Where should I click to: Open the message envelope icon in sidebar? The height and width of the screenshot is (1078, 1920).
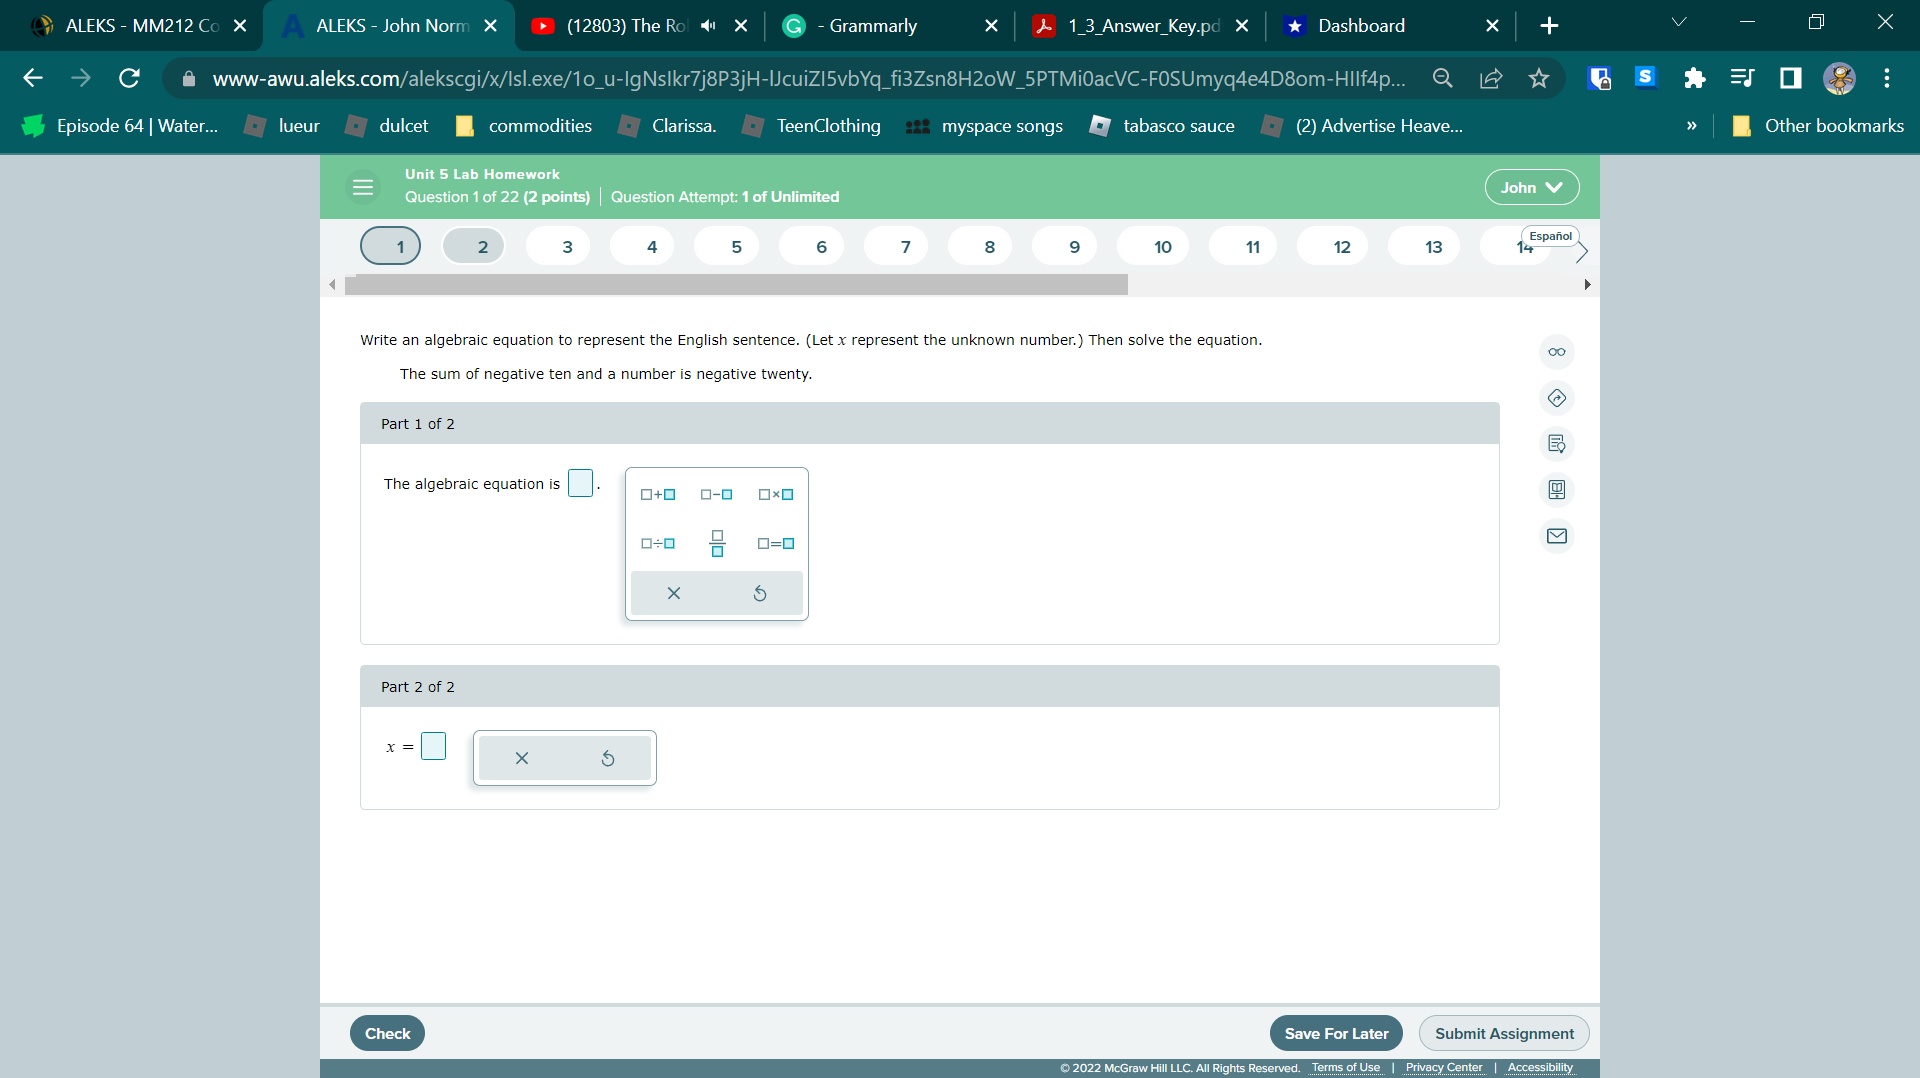(1557, 536)
